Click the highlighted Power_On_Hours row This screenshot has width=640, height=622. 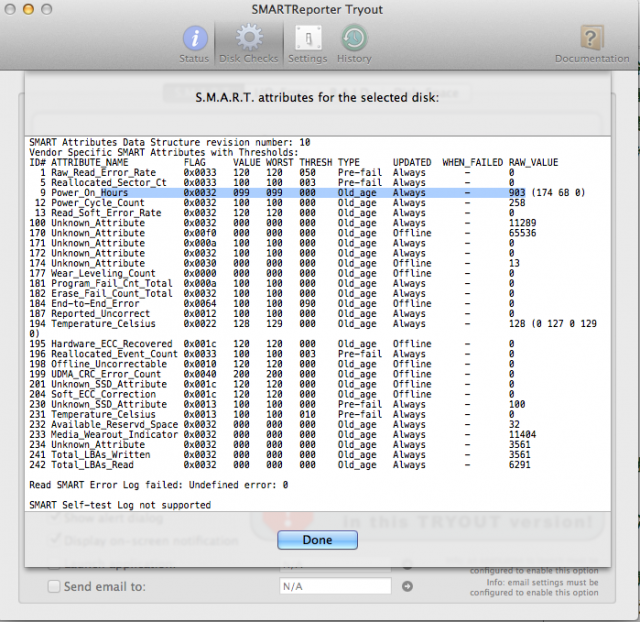click(x=307, y=193)
